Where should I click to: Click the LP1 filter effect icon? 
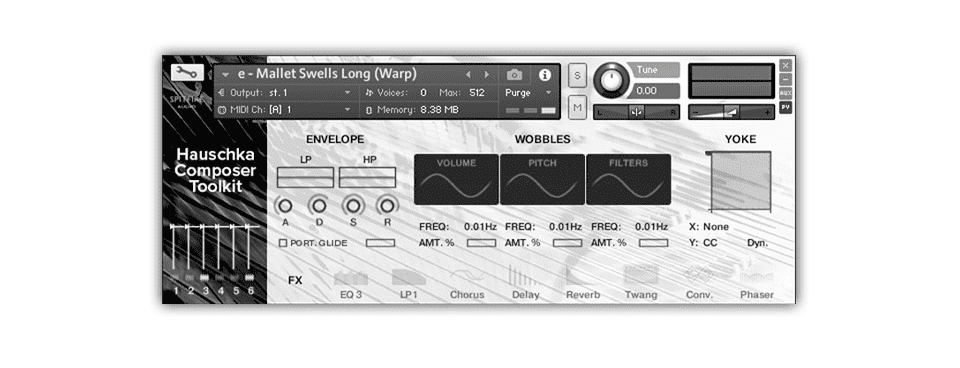409,277
